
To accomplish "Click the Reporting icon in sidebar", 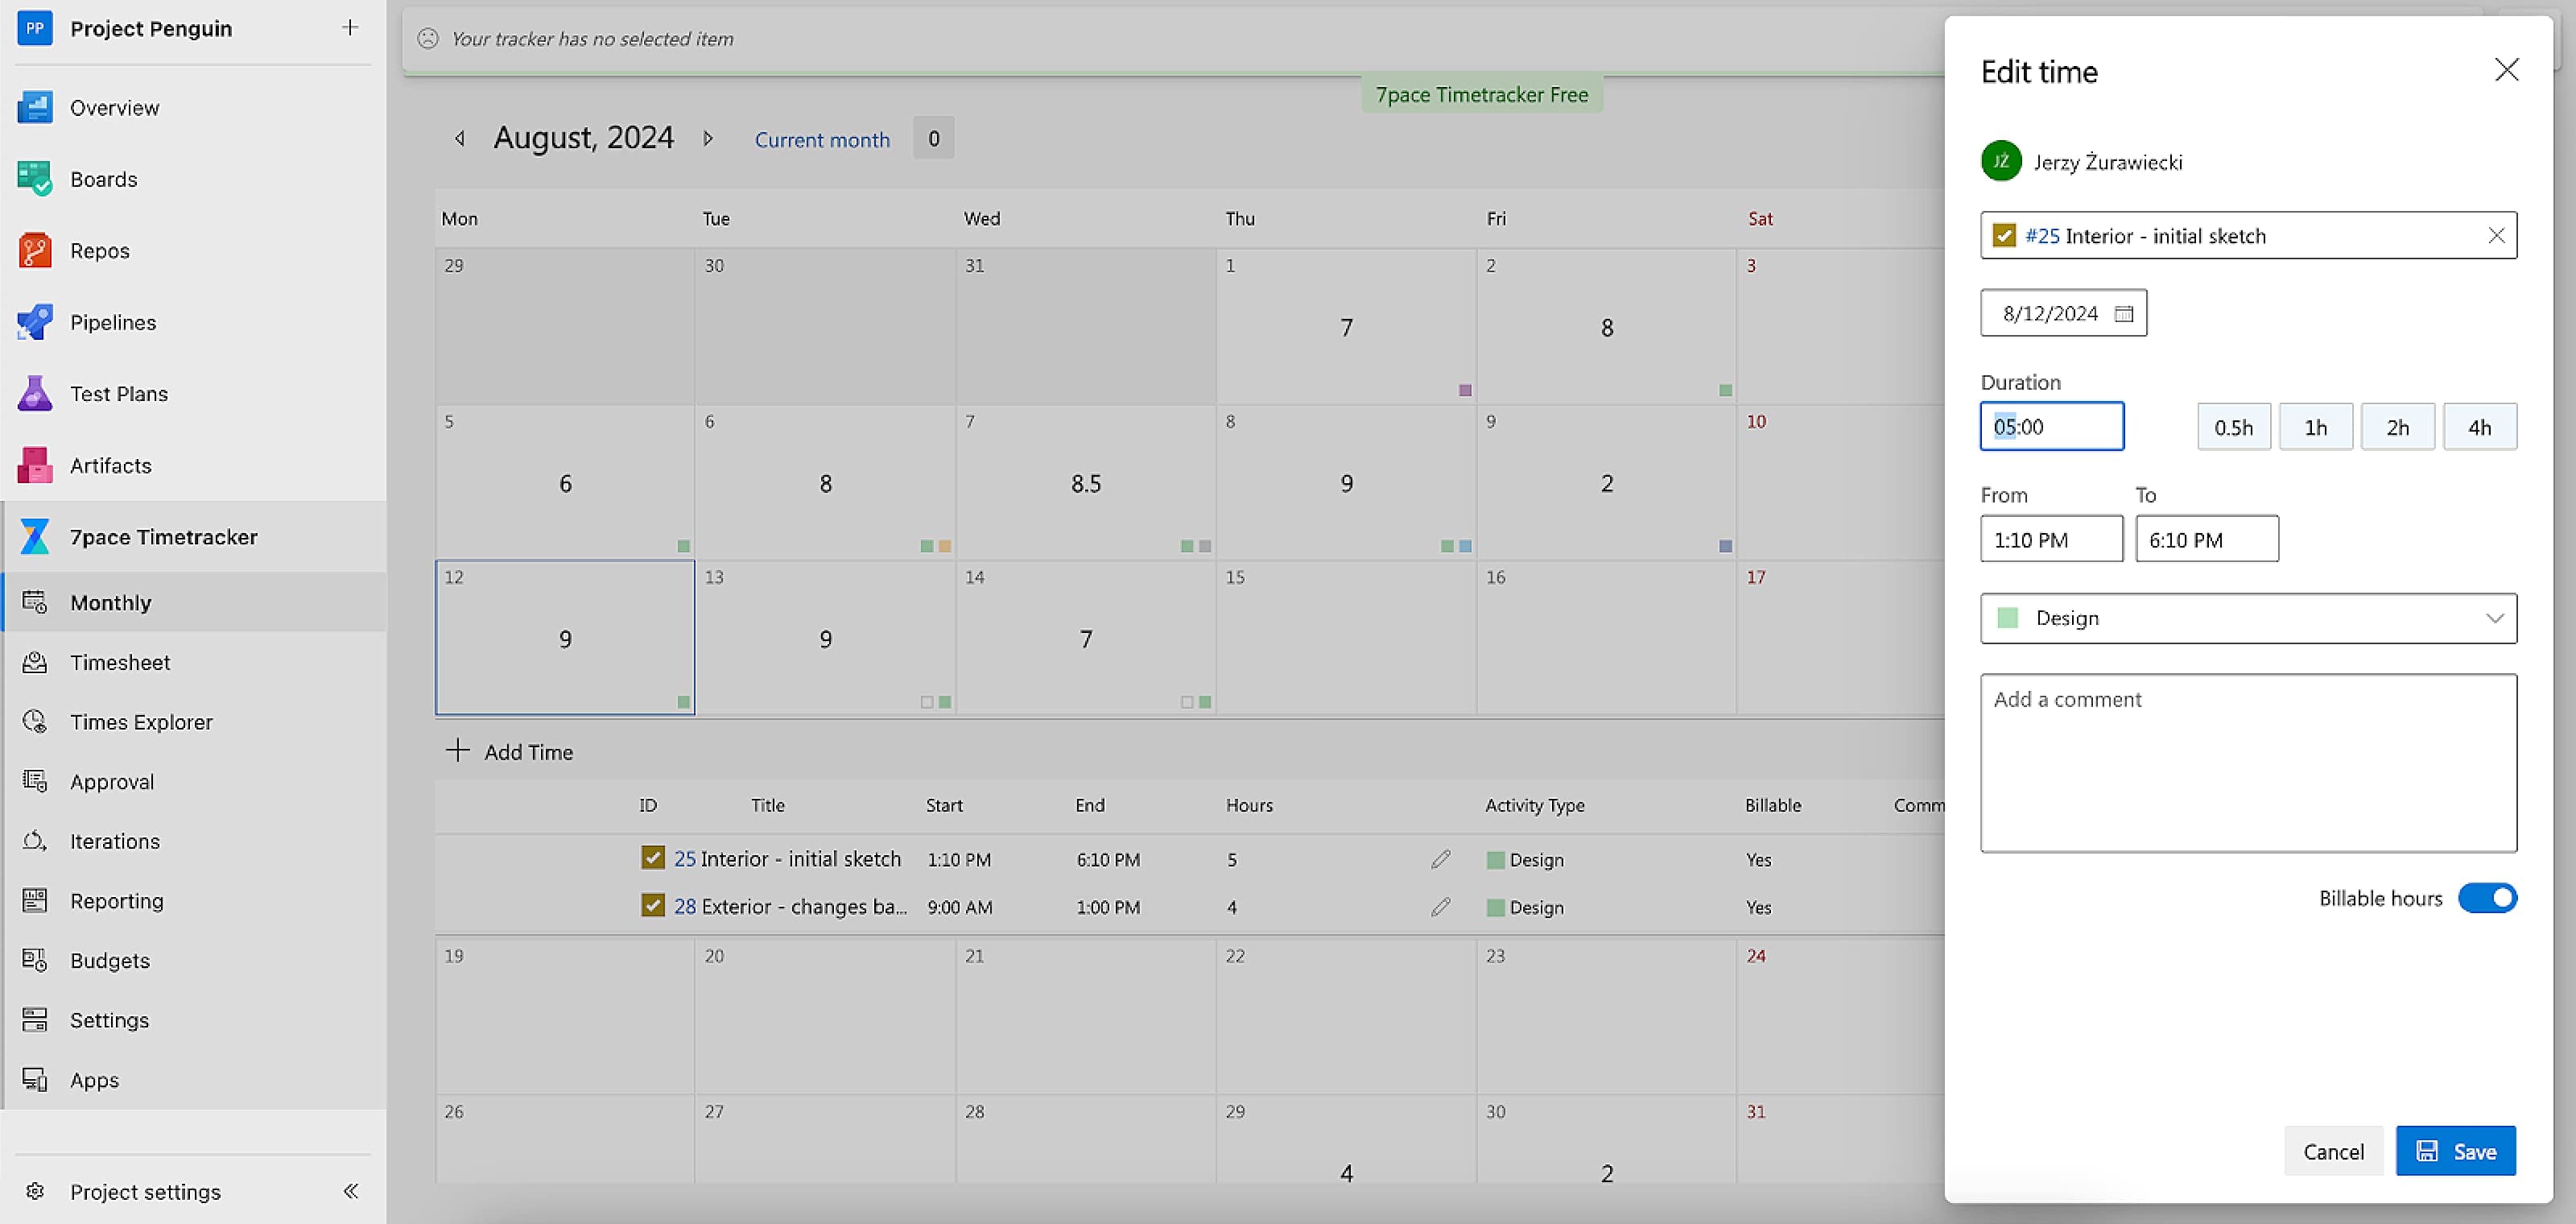I will pos(35,900).
